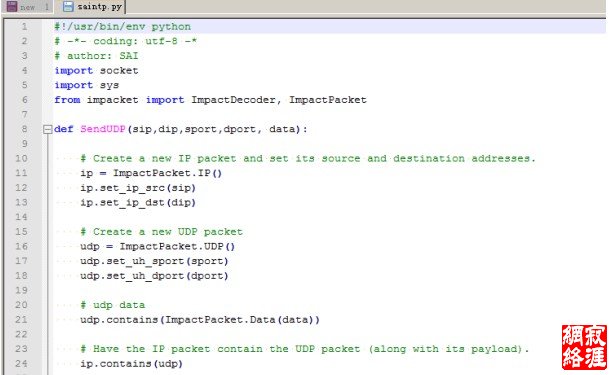This screenshot has height=375, width=612.
Task: Click ImpactDecoder in the import statement
Action: [233, 100]
